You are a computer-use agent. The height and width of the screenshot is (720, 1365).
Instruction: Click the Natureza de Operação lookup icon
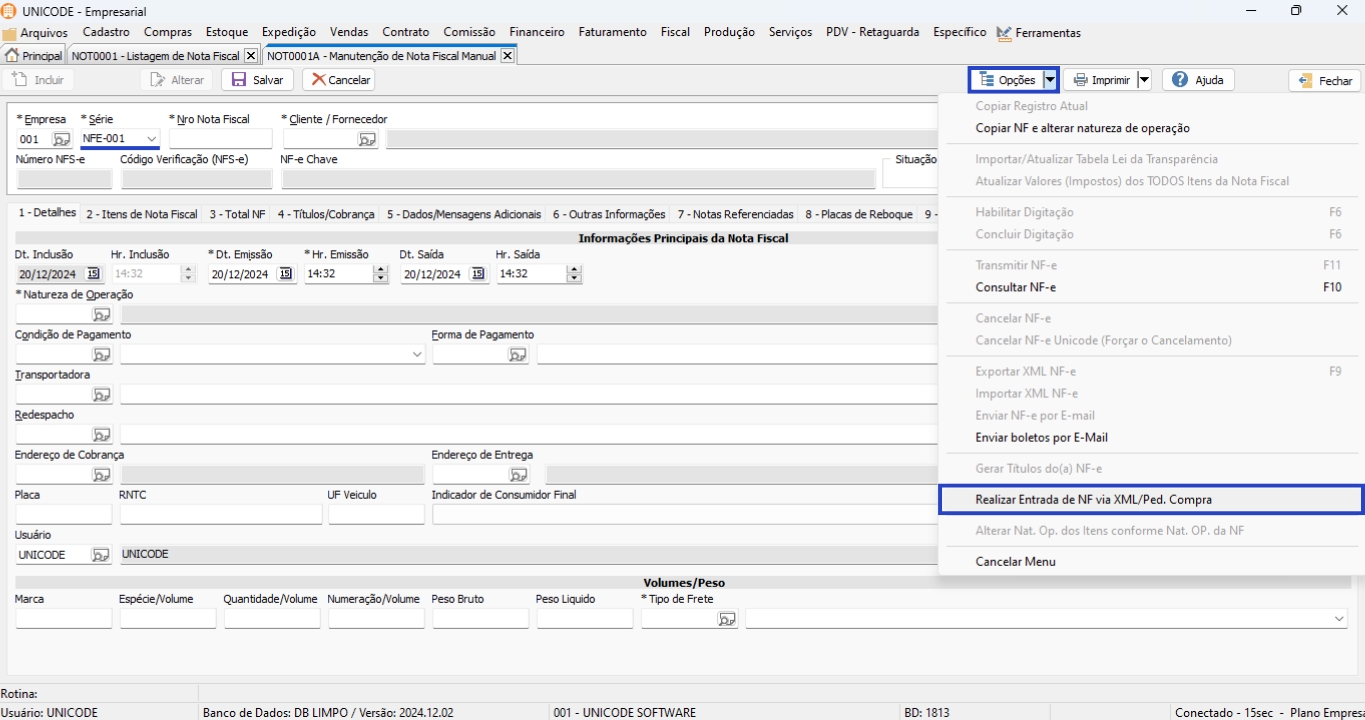[101, 315]
